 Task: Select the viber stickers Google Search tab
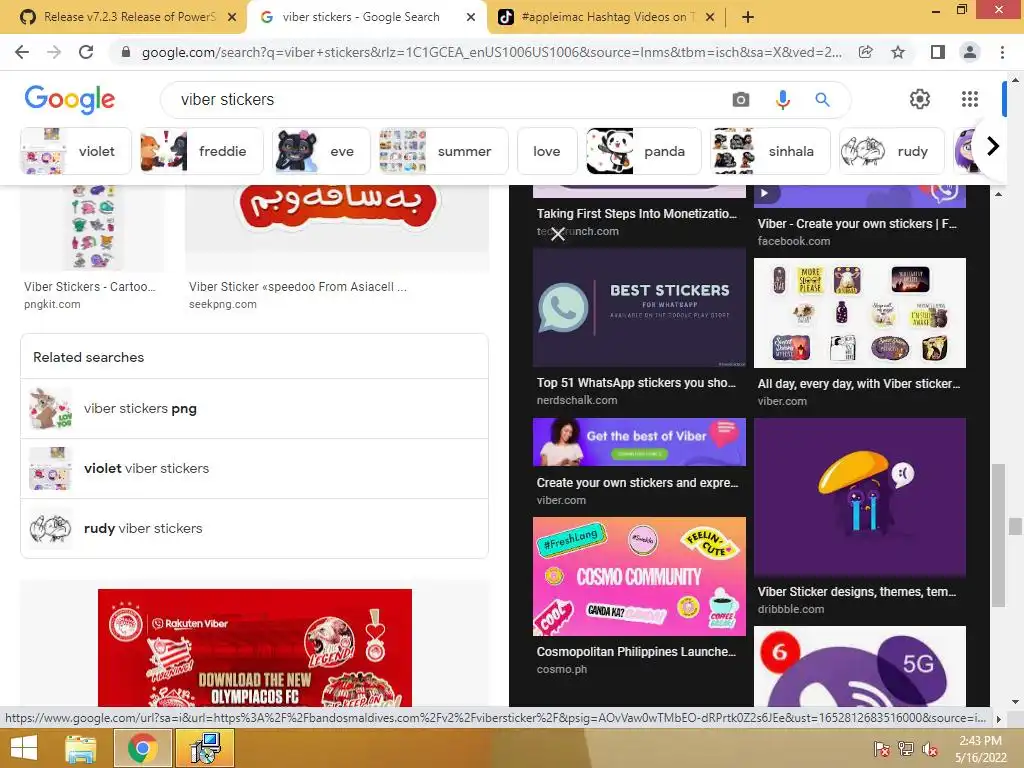click(x=361, y=17)
